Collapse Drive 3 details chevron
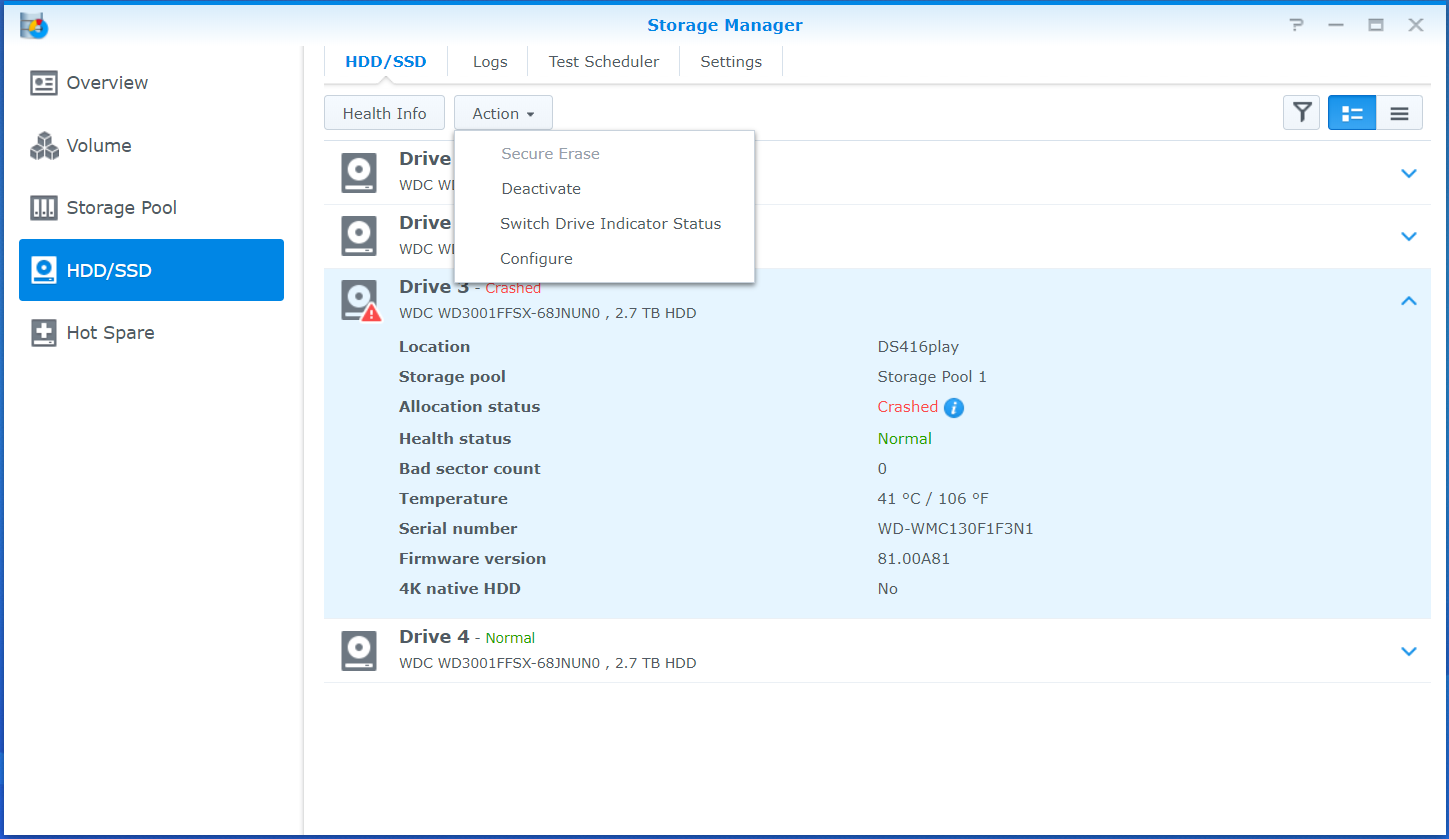The width and height of the screenshot is (1449, 839). pyautogui.click(x=1409, y=300)
